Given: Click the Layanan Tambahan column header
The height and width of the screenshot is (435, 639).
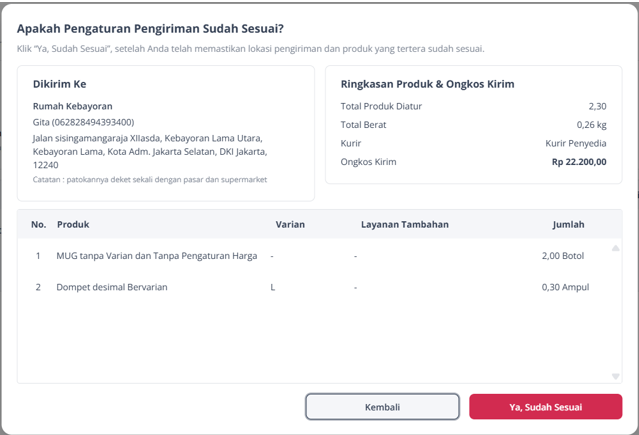Looking at the screenshot, I should 405,224.
